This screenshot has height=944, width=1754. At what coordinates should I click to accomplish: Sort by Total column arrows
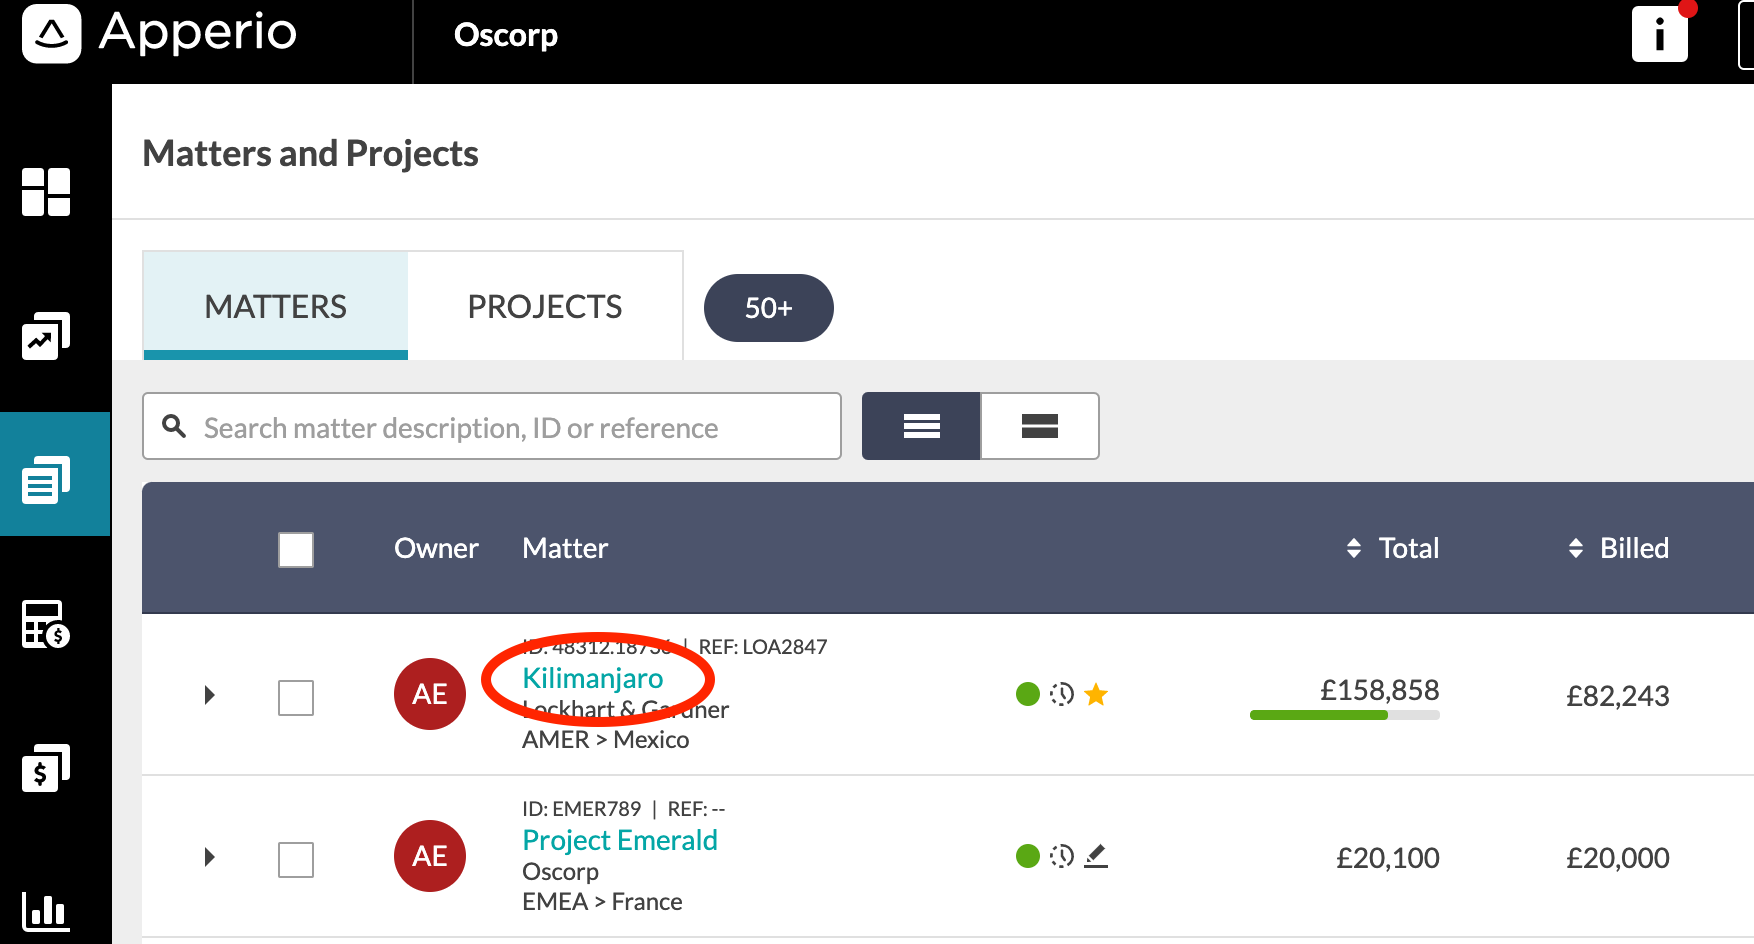coord(1354,548)
